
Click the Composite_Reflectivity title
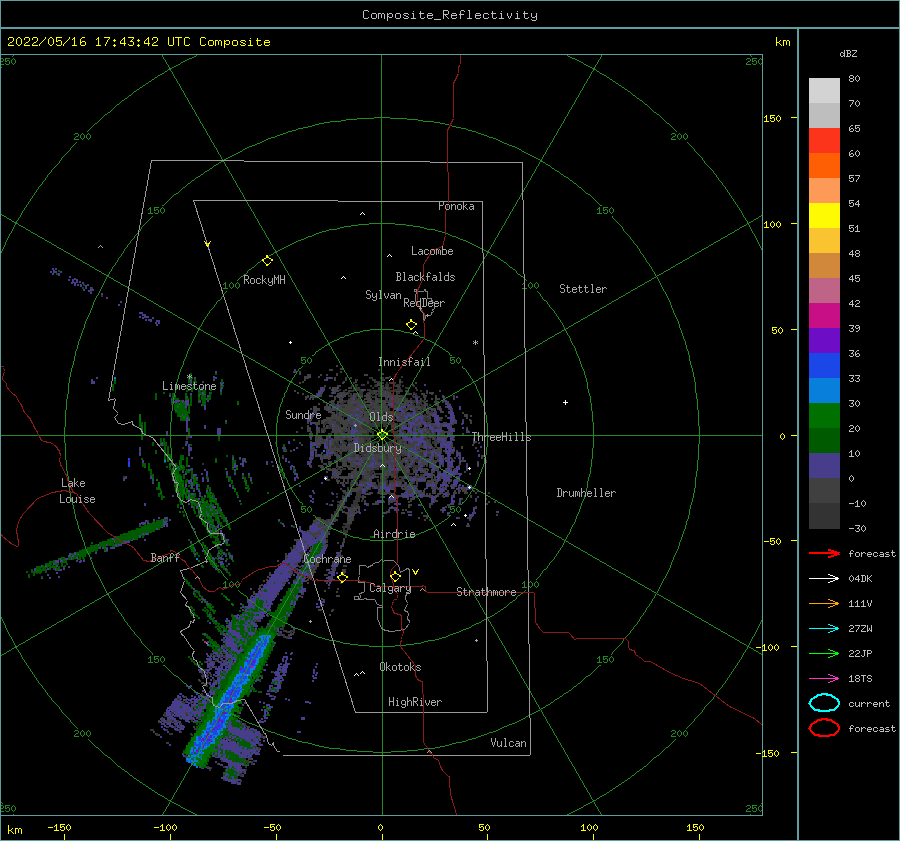(450, 15)
